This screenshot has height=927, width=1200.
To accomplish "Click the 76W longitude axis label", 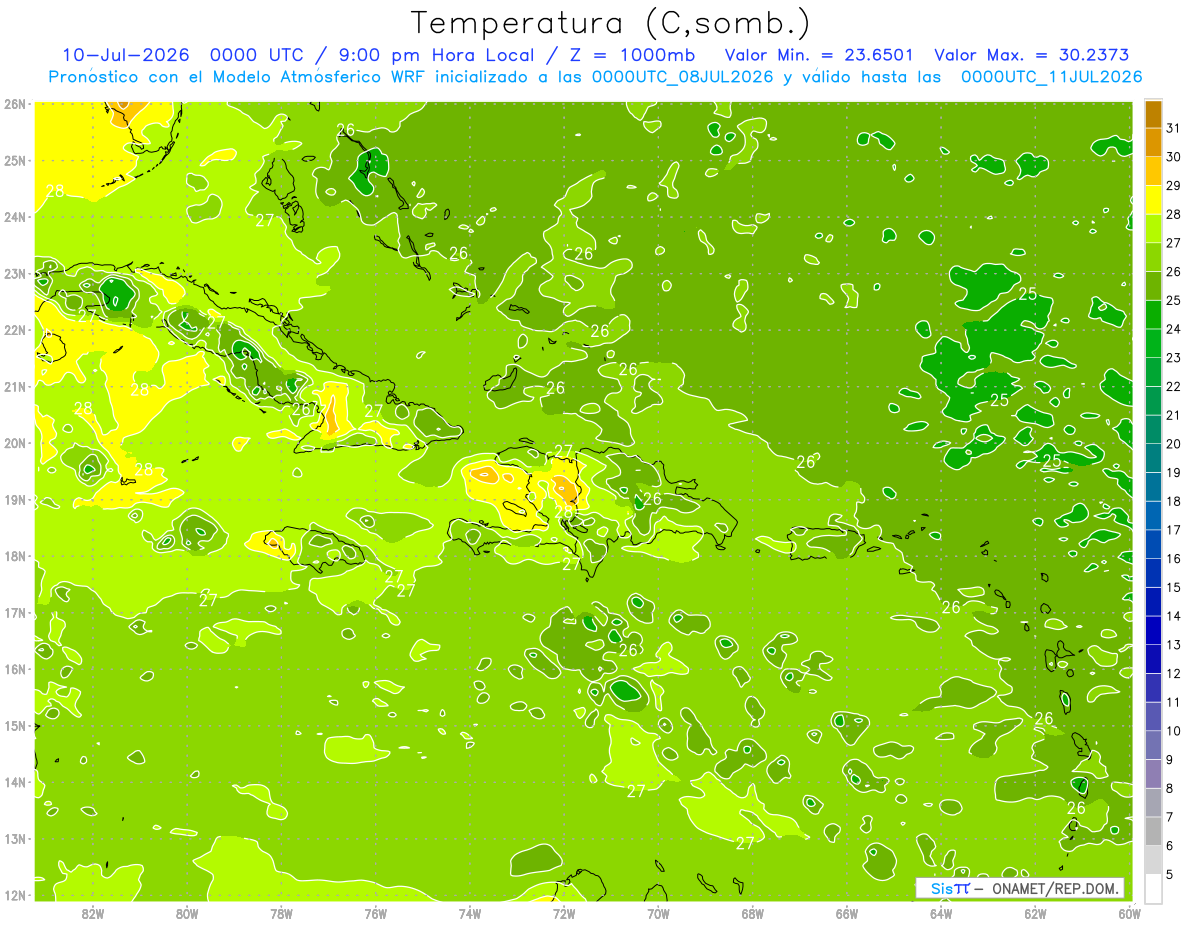I will [376, 913].
